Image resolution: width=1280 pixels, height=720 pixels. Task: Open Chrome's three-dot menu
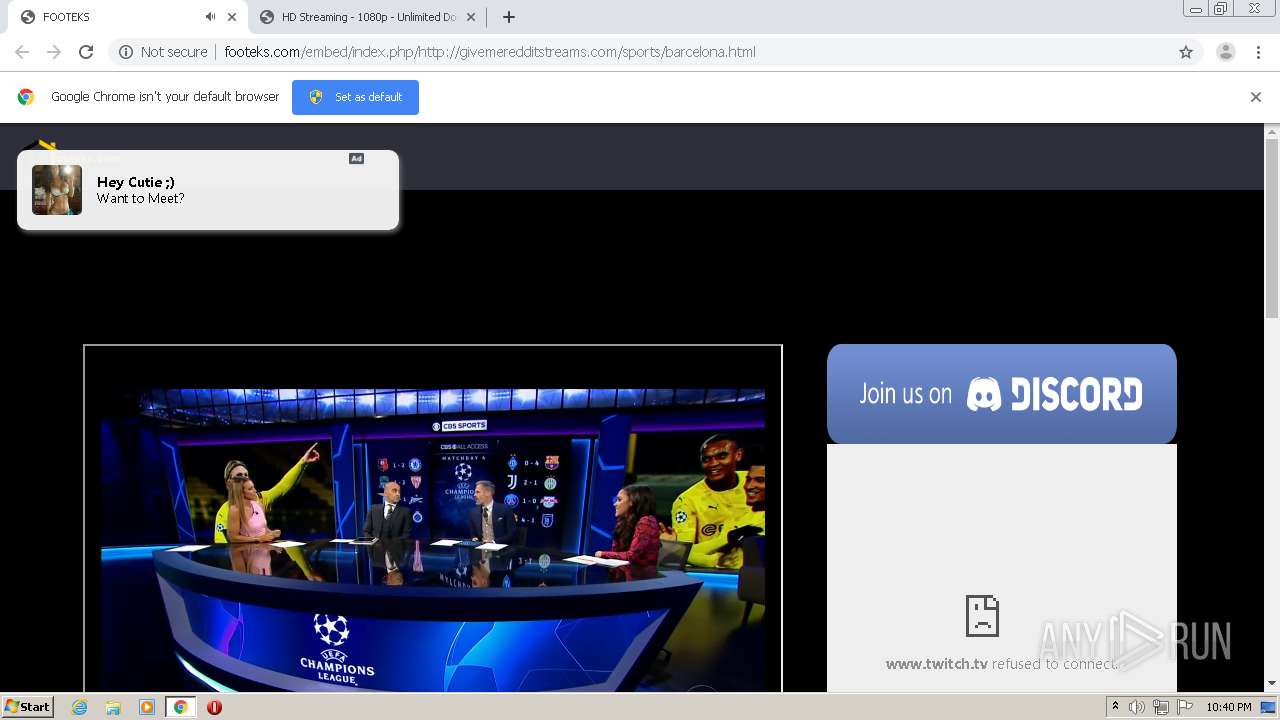click(x=1259, y=52)
